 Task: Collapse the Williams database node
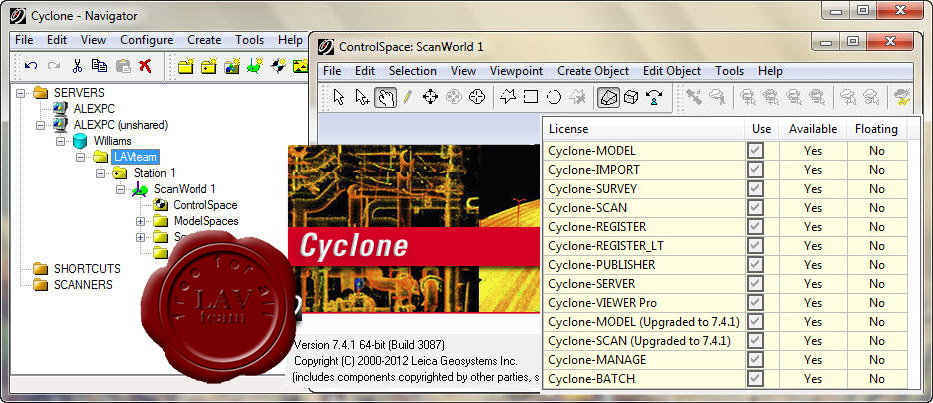[x=60, y=141]
